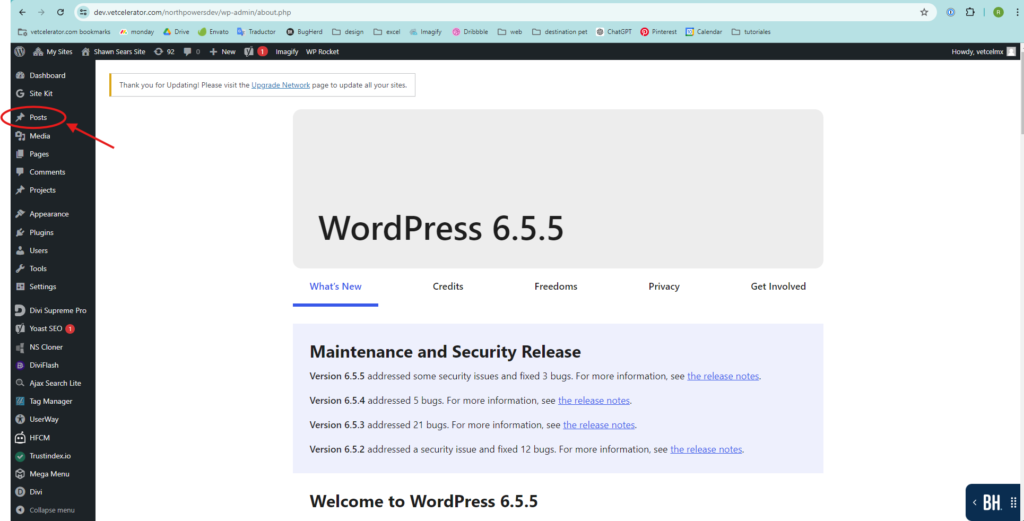Screen dimensions: 1024x521
Task: Open the Divi Supreme Pro menu
Action: tap(57, 310)
